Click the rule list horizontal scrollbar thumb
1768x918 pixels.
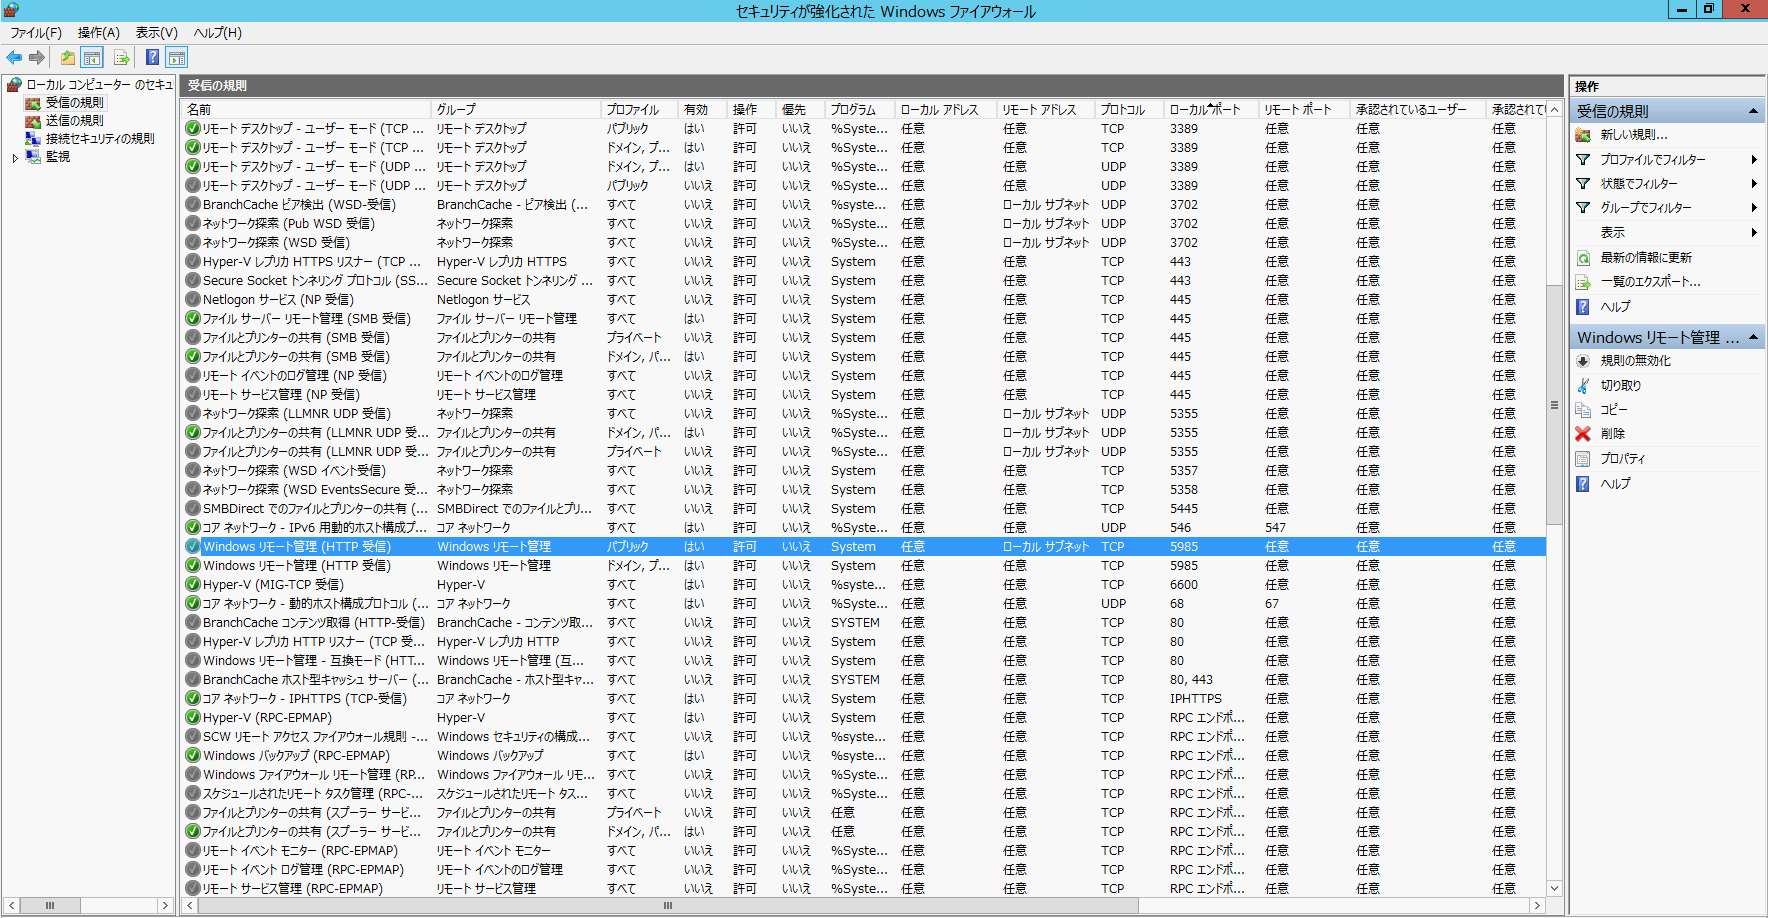(668, 905)
